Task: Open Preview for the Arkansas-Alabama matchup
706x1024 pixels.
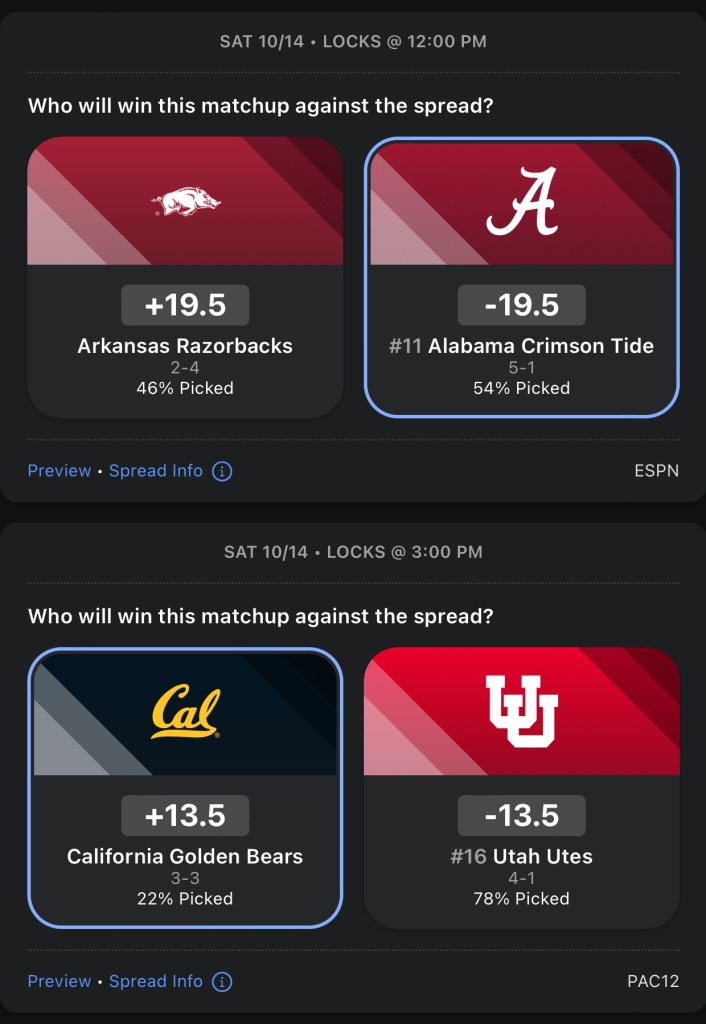Action: pyautogui.click(x=59, y=471)
